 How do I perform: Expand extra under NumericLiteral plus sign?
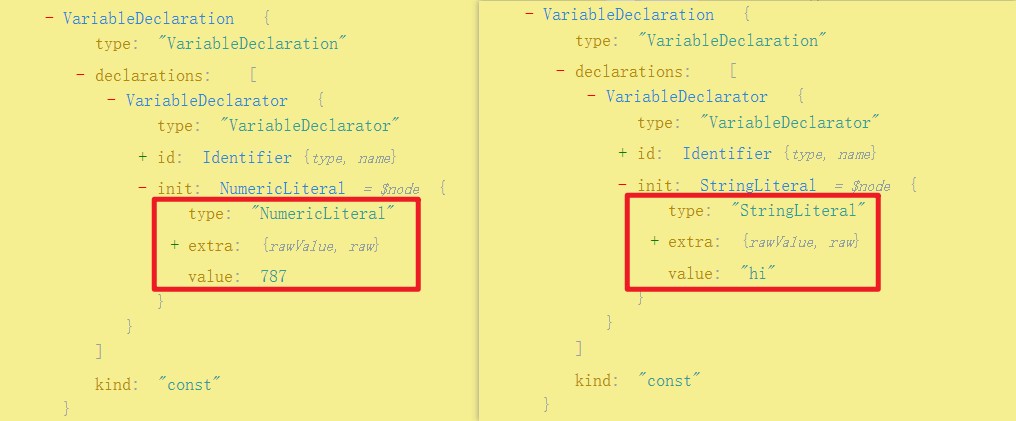[174, 245]
